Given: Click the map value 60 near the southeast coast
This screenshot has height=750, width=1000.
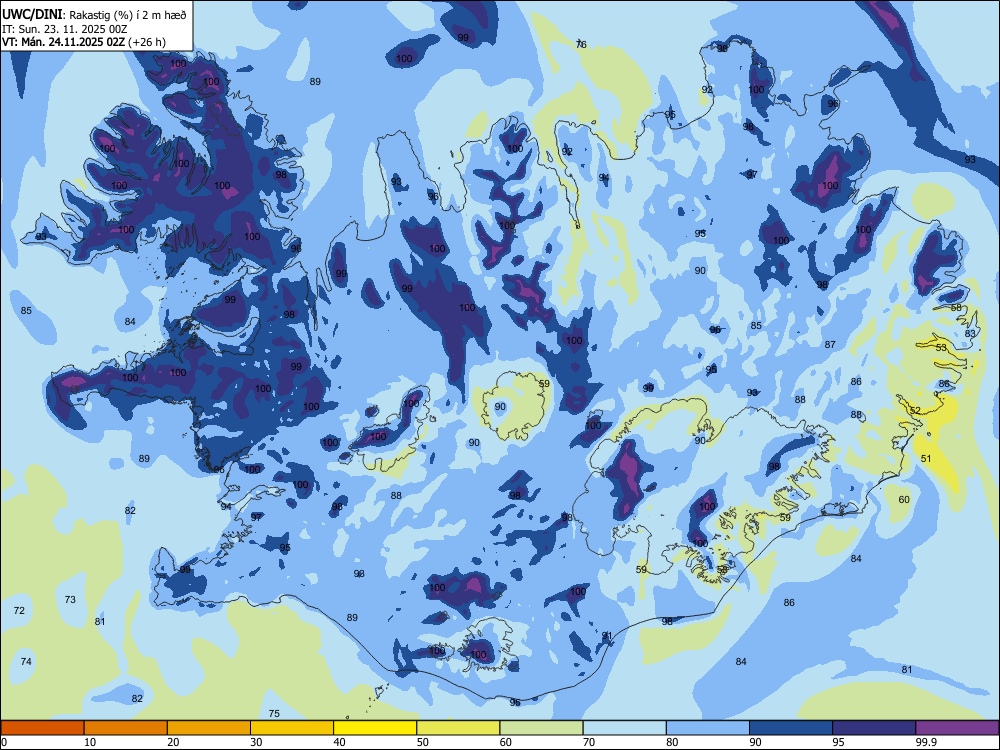Looking at the screenshot, I should point(904,499).
